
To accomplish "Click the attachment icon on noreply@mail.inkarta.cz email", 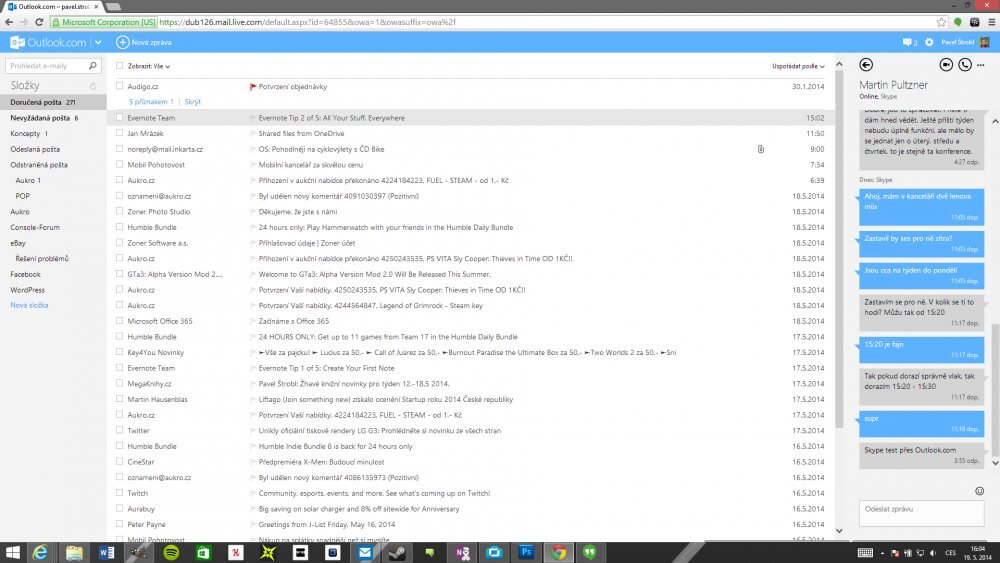I will [761, 149].
